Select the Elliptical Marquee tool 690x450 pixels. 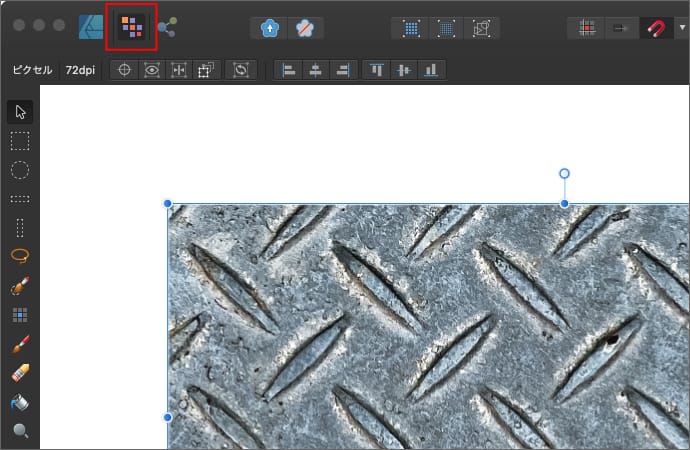[x=20, y=169]
